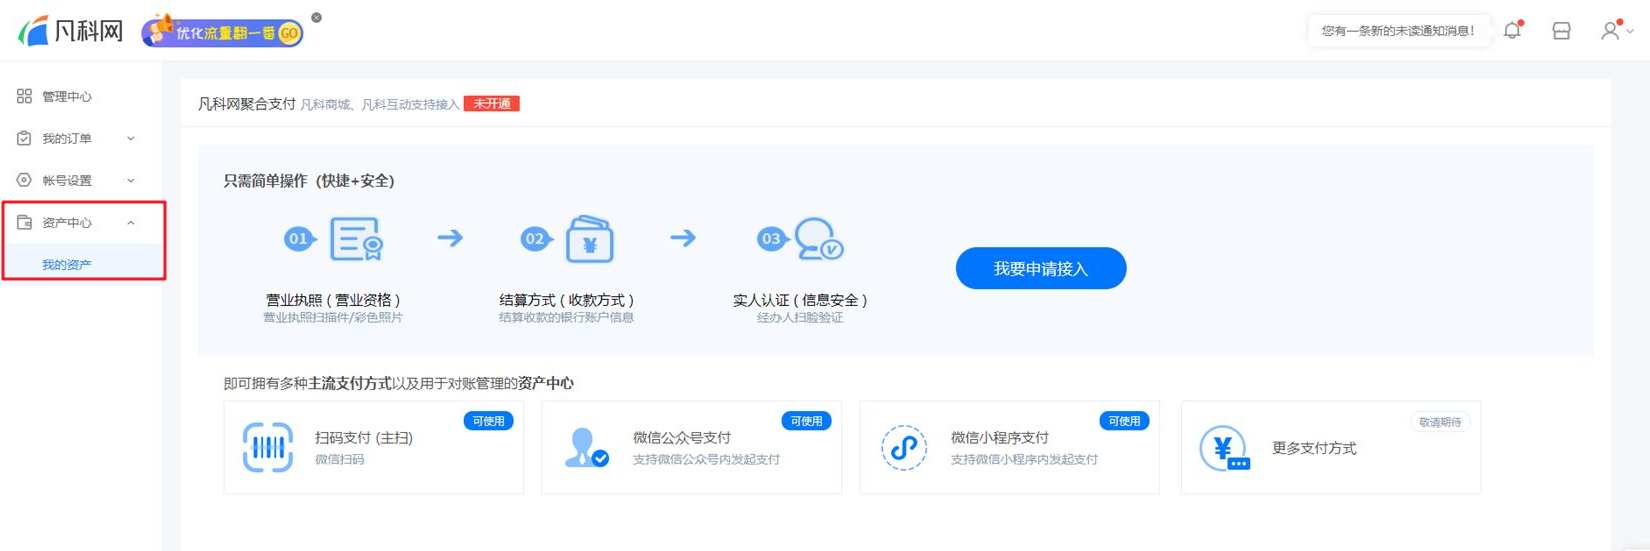Click 更多支付方式 title text
1650x551 pixels.
(x=1314, y=448)
